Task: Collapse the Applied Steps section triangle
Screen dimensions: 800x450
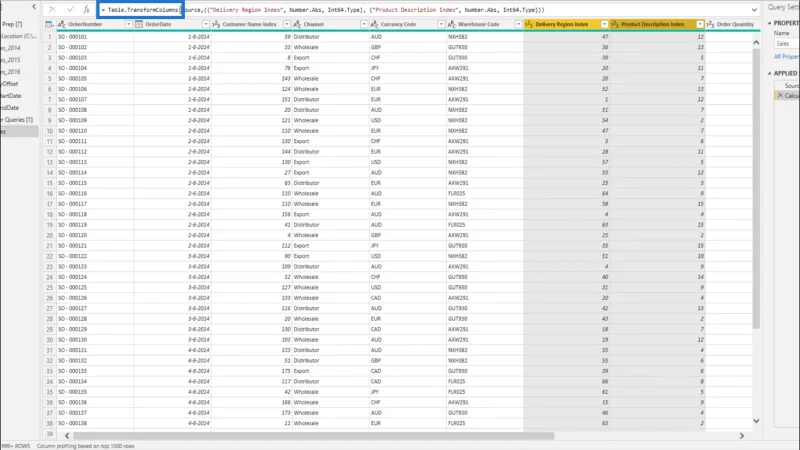Action: point(769,73)
